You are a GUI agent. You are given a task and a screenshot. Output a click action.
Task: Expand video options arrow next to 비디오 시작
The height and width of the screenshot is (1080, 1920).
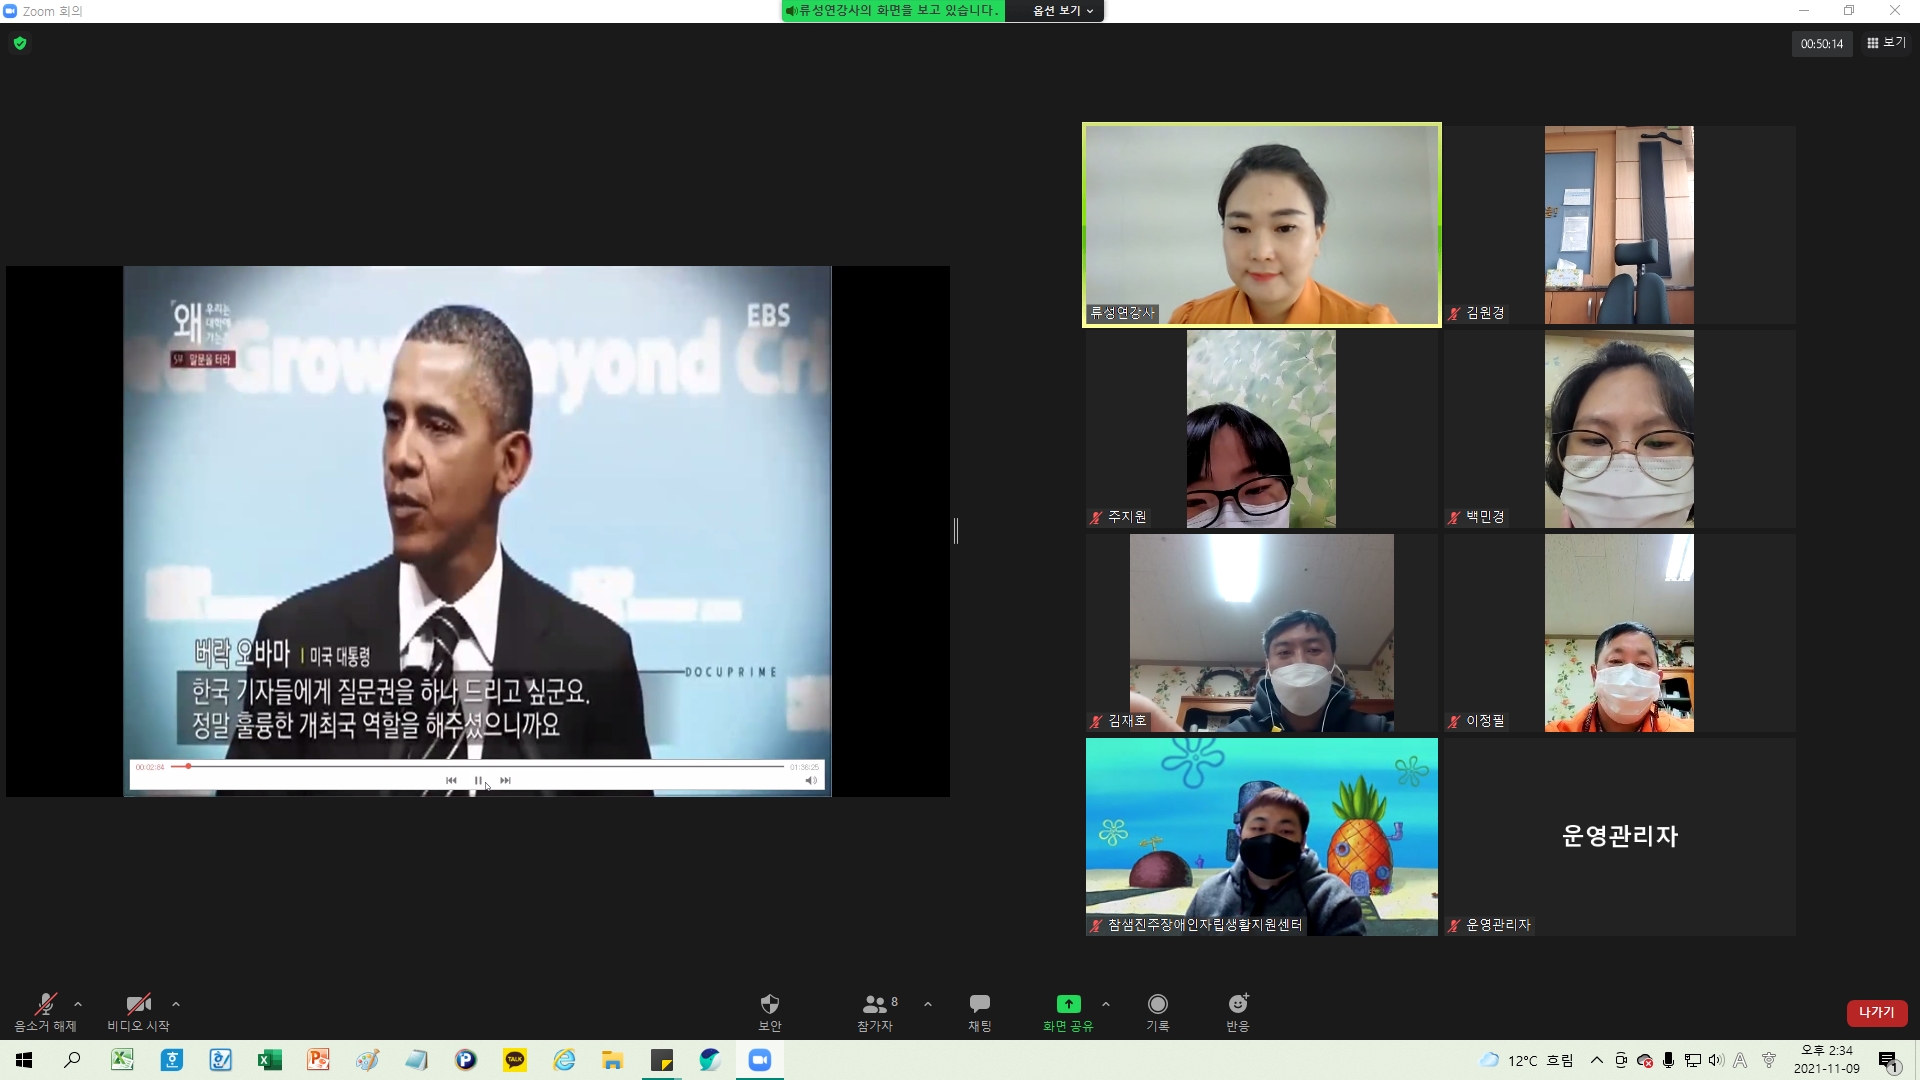point(176,1004)
